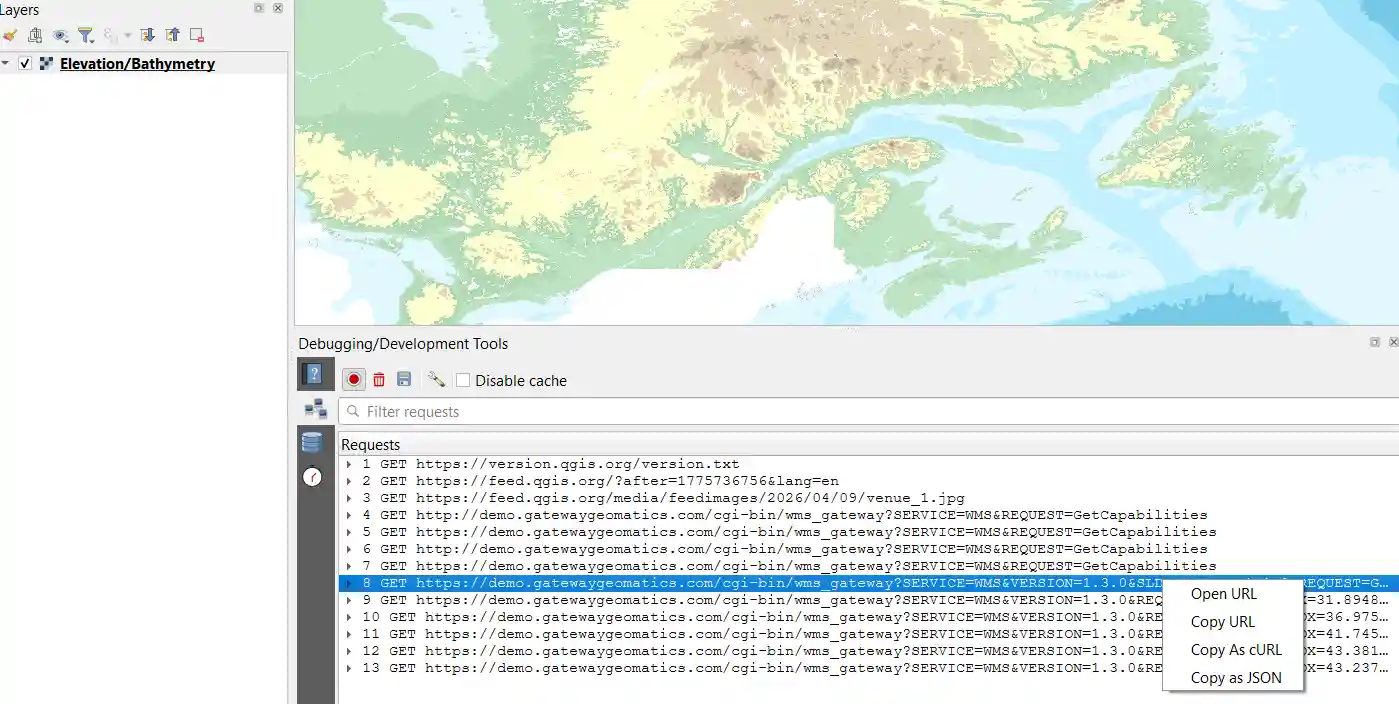Expand request 10 row
The width and height of the screenshot is (1399, 704).
tap(348, 617)
